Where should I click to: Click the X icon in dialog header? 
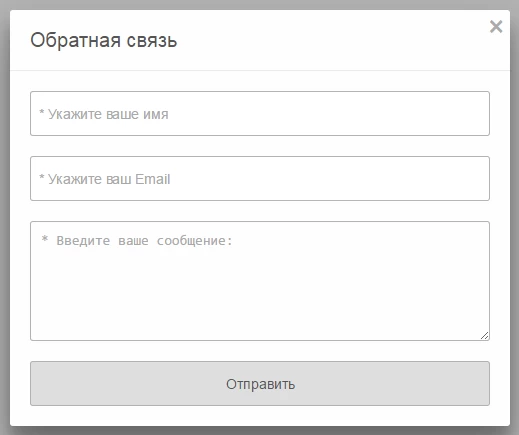(496, 26)
